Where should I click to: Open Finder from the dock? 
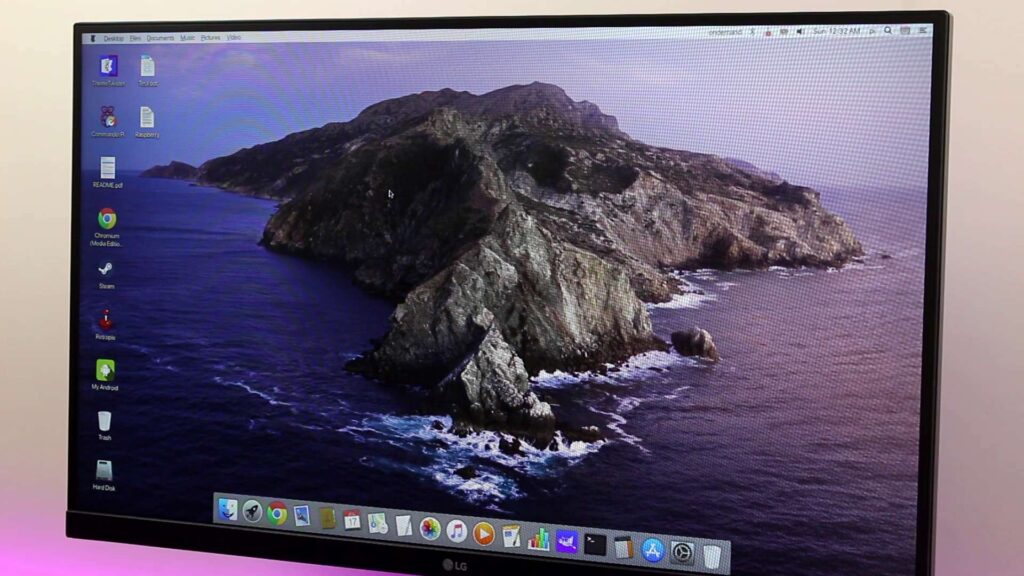[227, 509]
